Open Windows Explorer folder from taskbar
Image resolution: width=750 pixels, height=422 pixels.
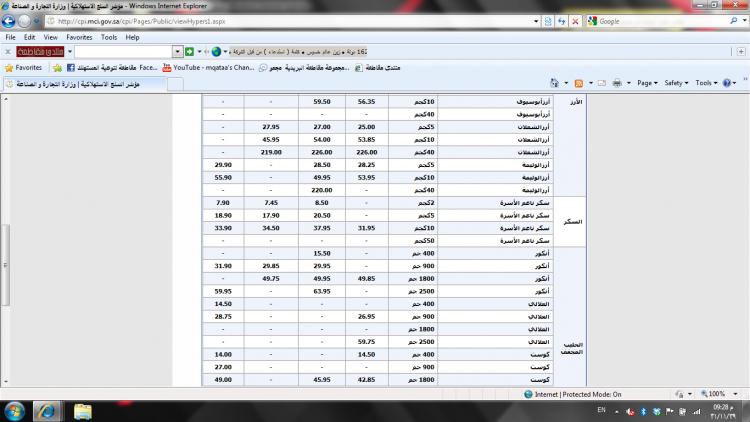tap(82, 410)
